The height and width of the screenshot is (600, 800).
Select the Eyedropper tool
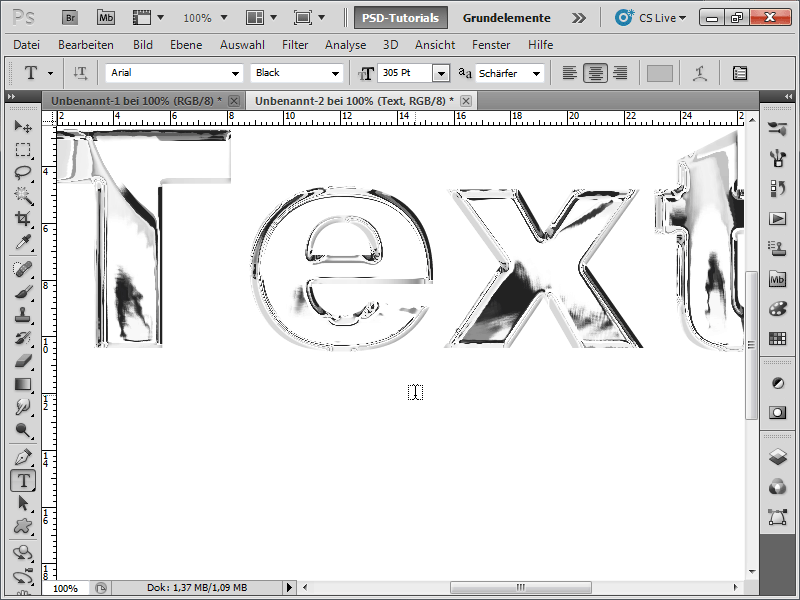[23, 242]
